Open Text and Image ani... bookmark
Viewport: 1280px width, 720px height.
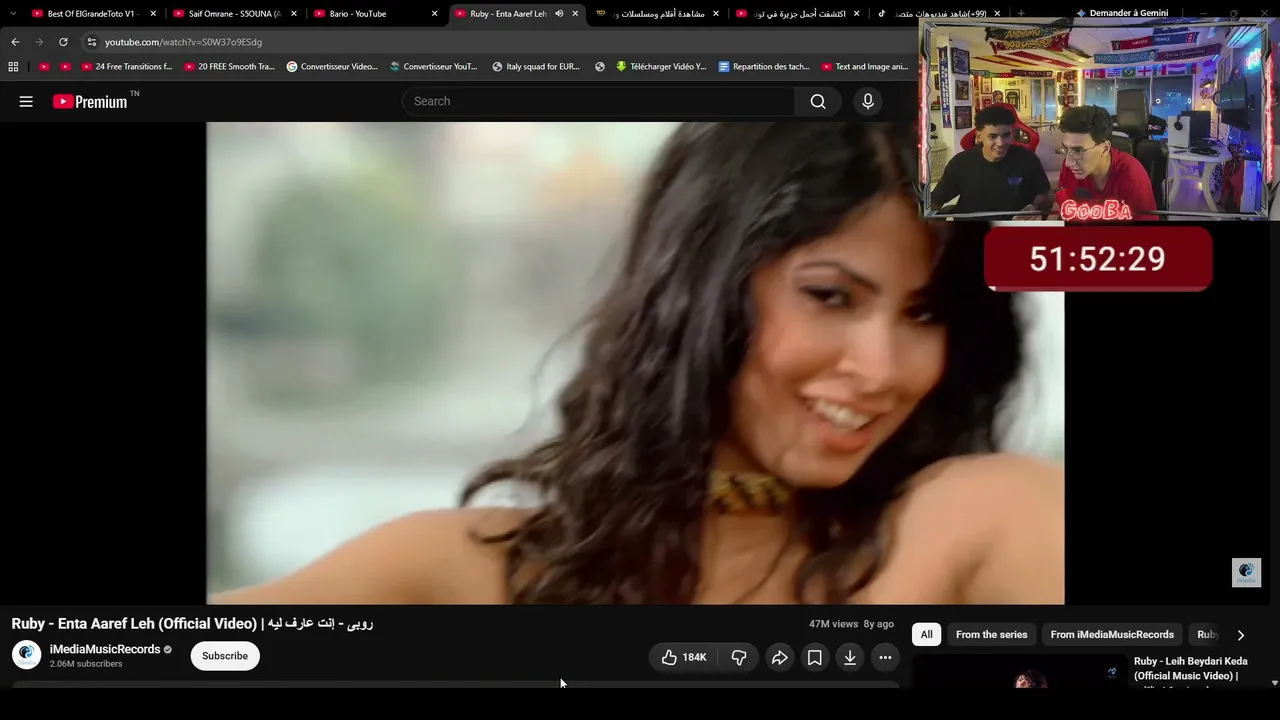865,67
